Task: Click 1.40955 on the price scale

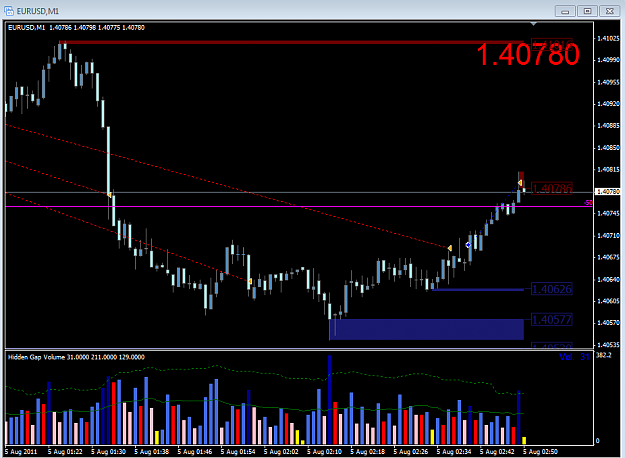Action: 608,82
